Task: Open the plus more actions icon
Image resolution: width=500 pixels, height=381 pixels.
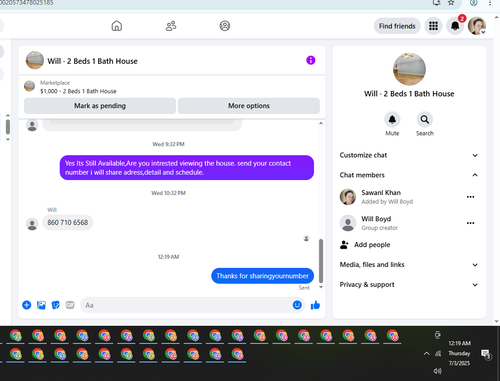Action: (x=27, y=305)
